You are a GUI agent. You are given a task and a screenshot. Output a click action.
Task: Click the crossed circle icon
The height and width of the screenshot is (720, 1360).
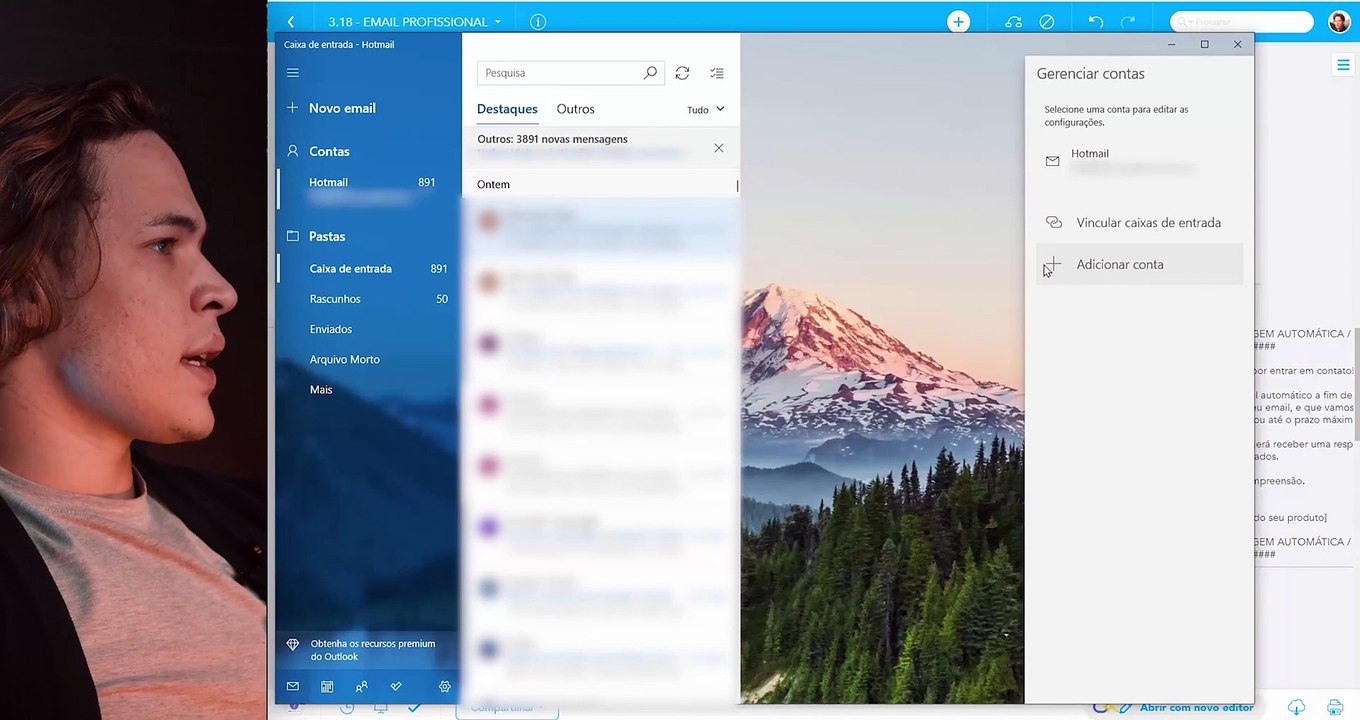[x=1047, y=21]
